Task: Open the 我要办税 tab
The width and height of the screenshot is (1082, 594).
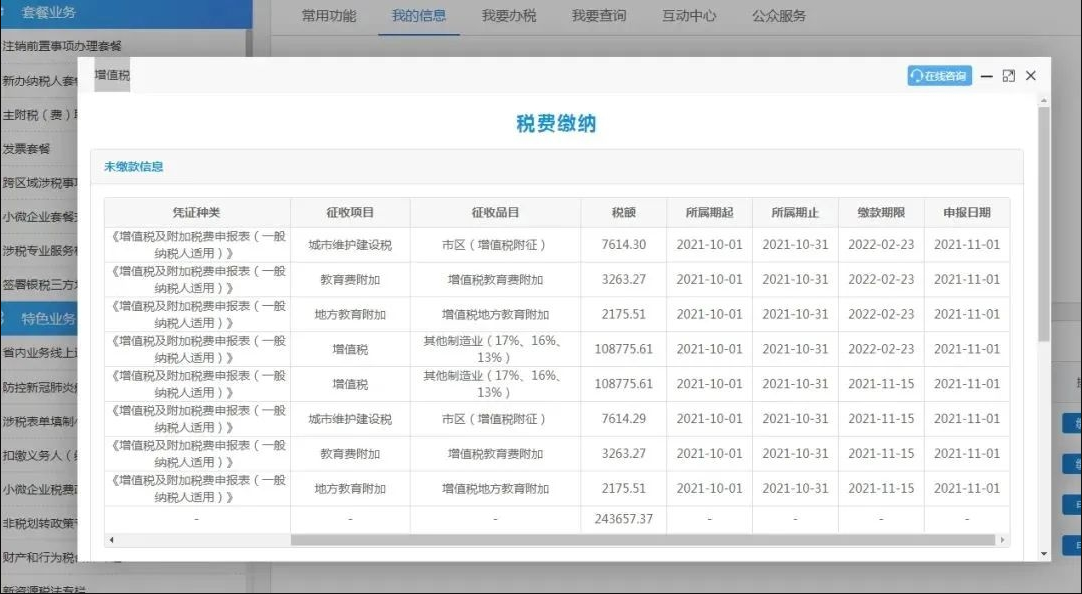Action: 508,16
